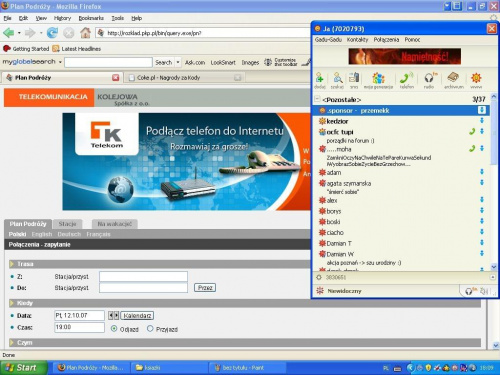The height and width of the screenshot is (375, 500).
Task: Click the Kalendarz button
Action: (137, 316)
